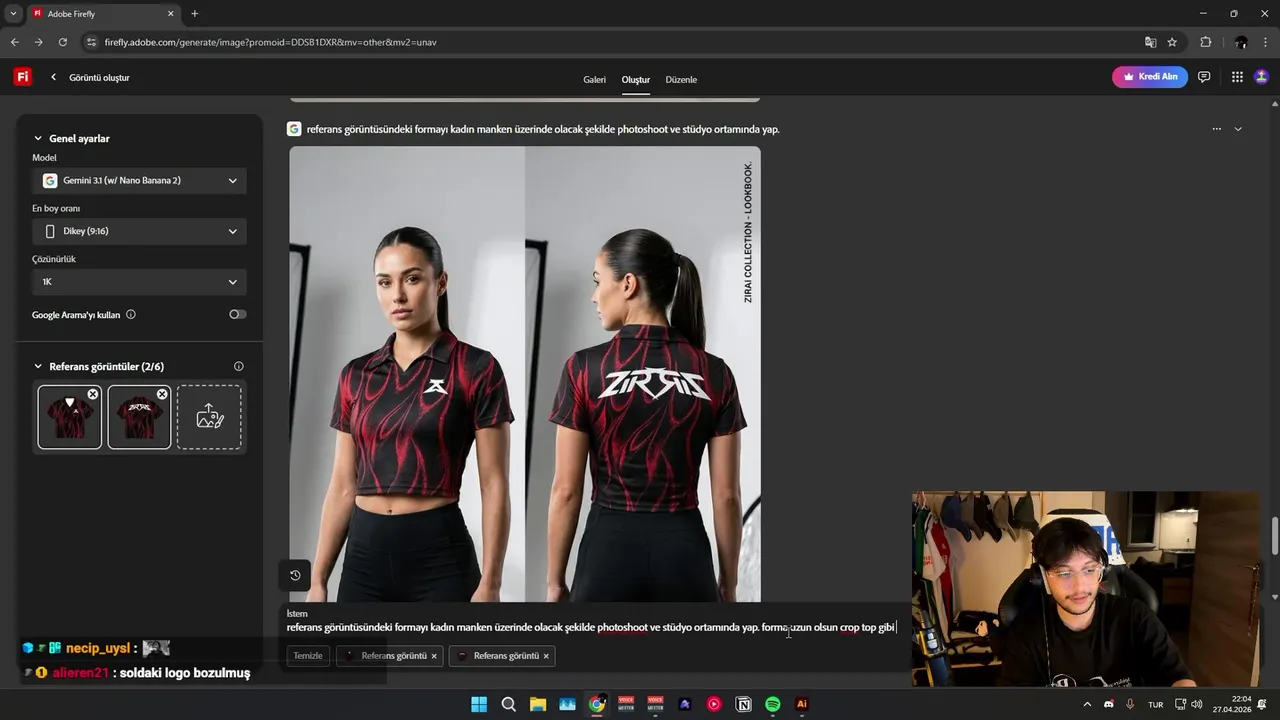
Task: Click the first Referans görüntü chip
Action: [x=388, y=656]
